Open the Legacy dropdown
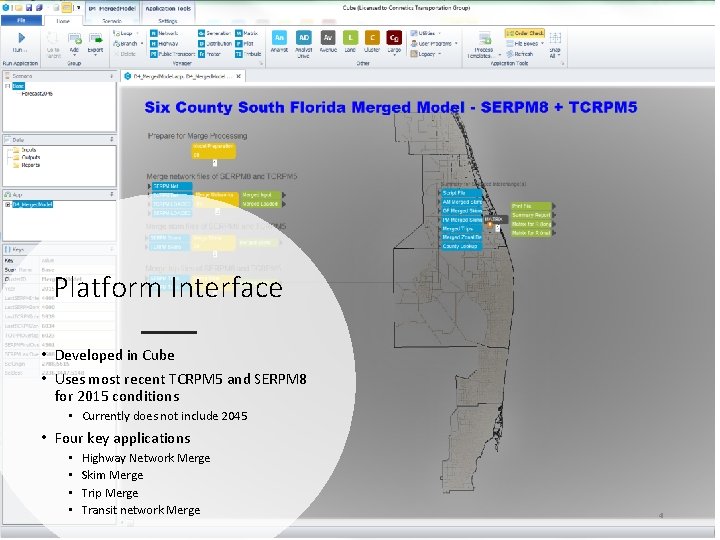 426,54
